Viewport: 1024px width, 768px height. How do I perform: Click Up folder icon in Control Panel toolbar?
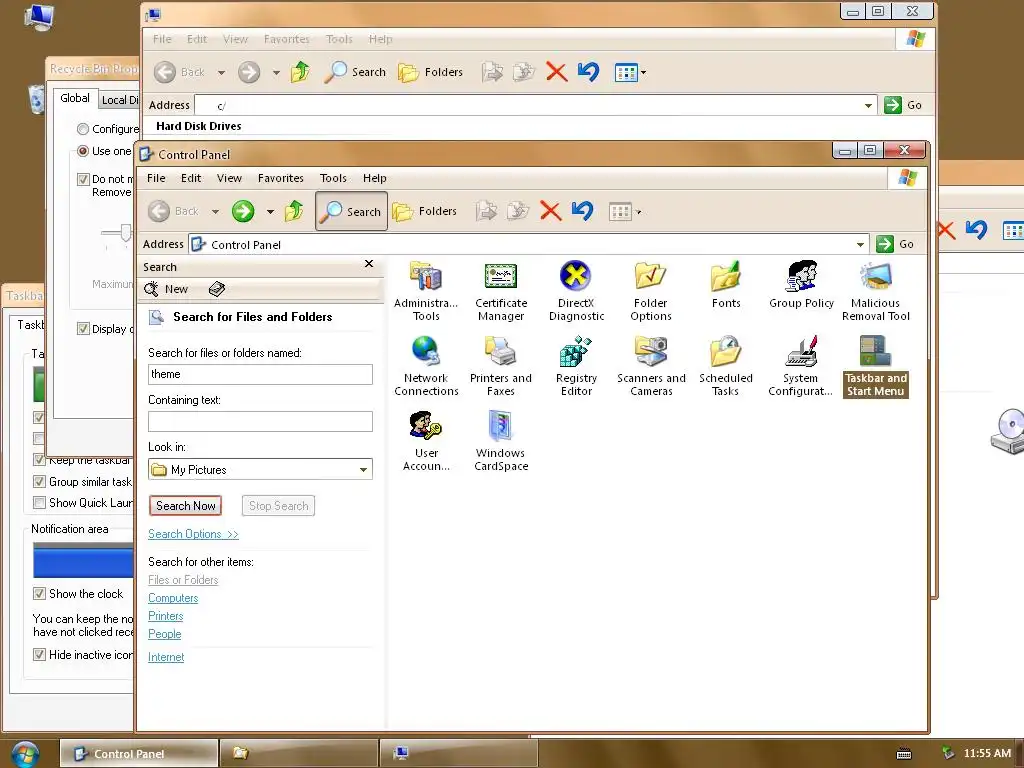click(x=294, y=211)
